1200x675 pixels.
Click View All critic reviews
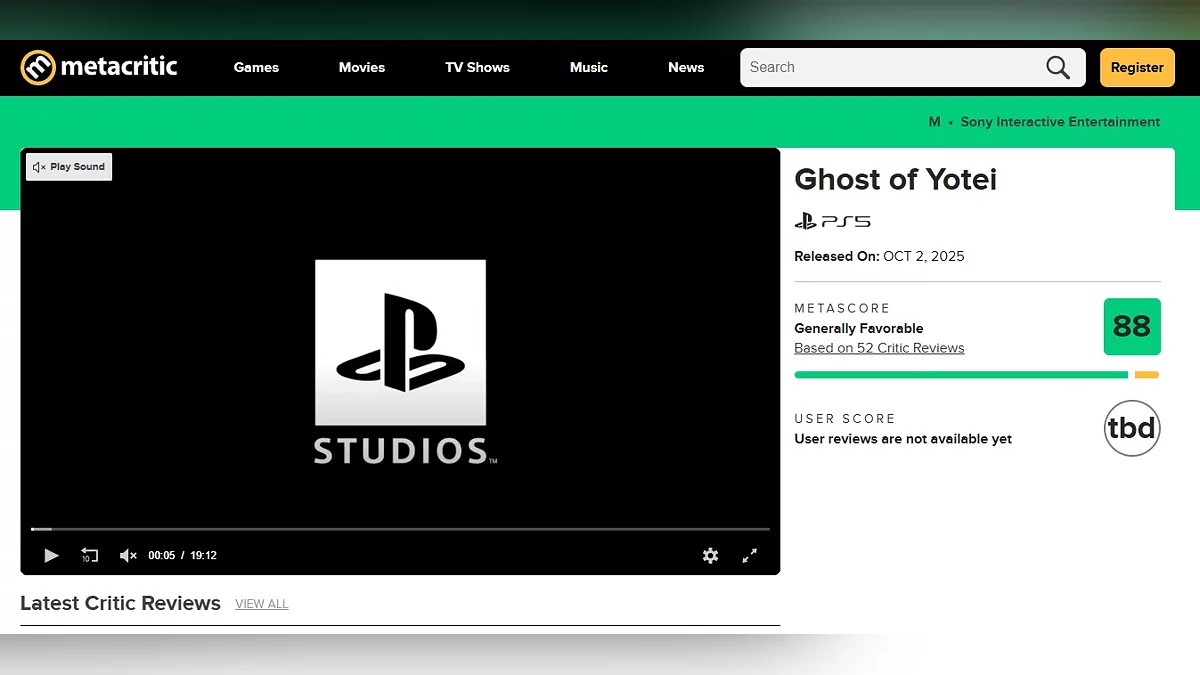click(x=262, y=604)
